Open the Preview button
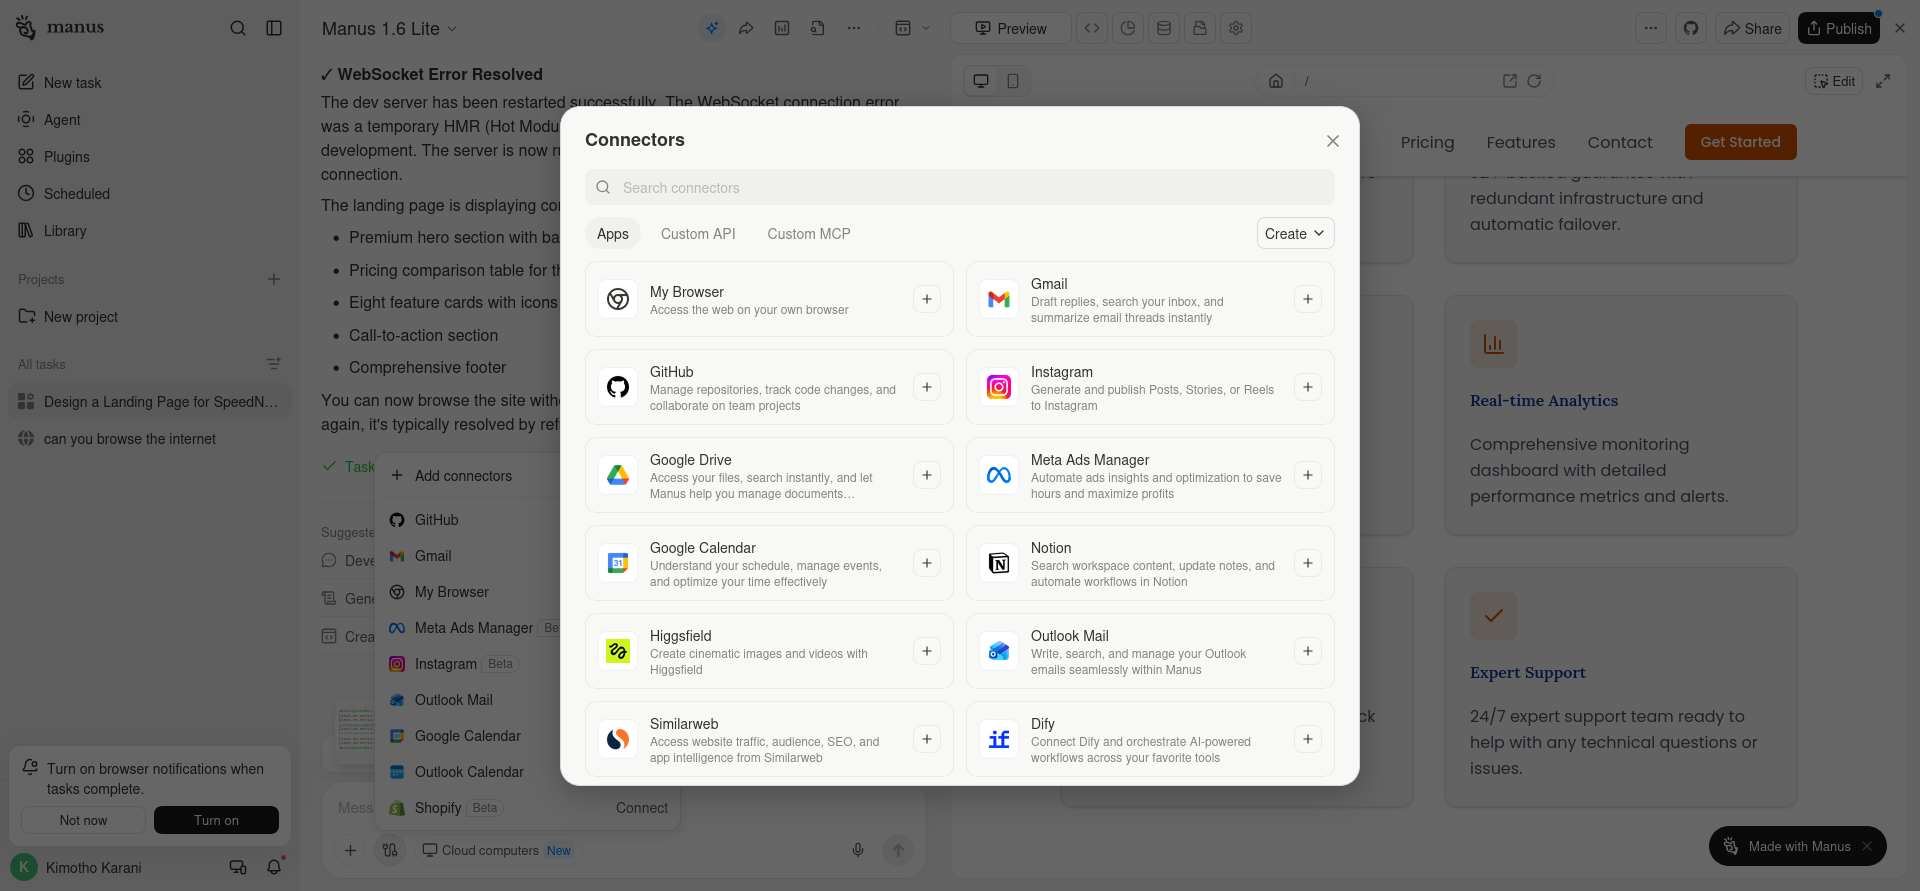This screenshot has width=1920, height=891. 1010,29
